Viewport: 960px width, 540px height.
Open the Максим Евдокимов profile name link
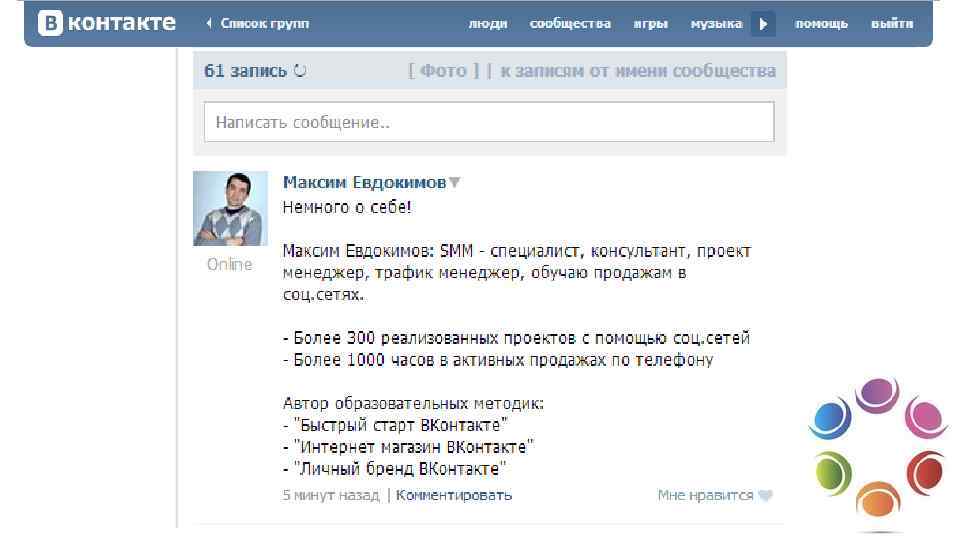364,182
